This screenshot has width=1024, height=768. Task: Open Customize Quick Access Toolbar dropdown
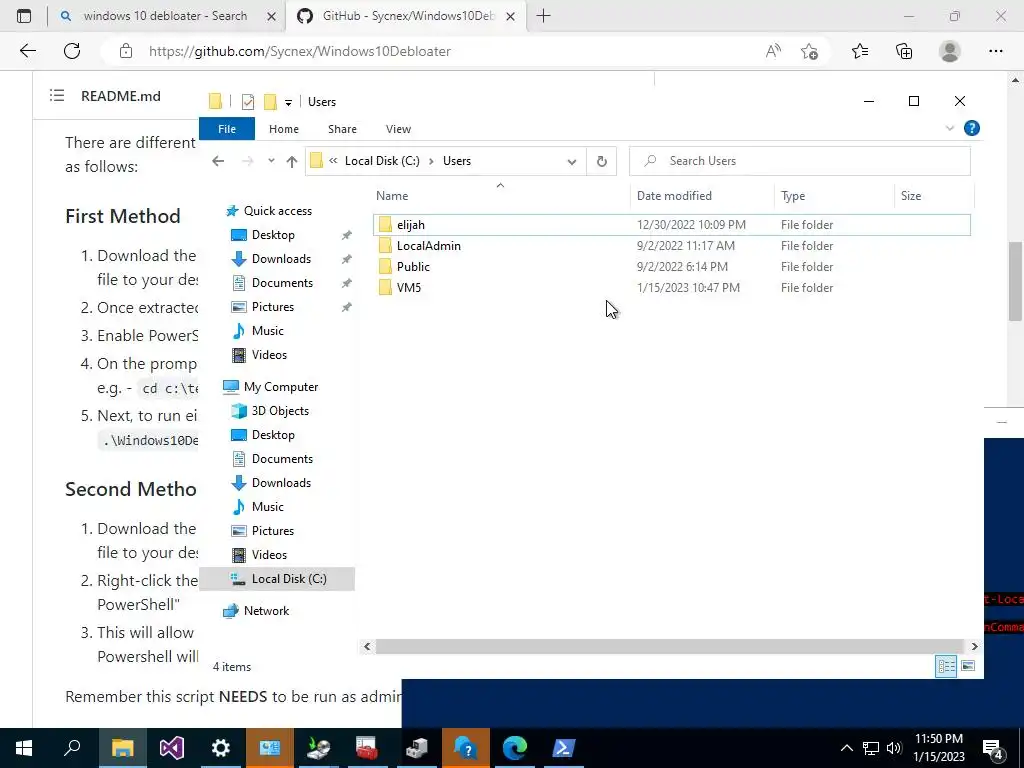[x=288, y=103]
